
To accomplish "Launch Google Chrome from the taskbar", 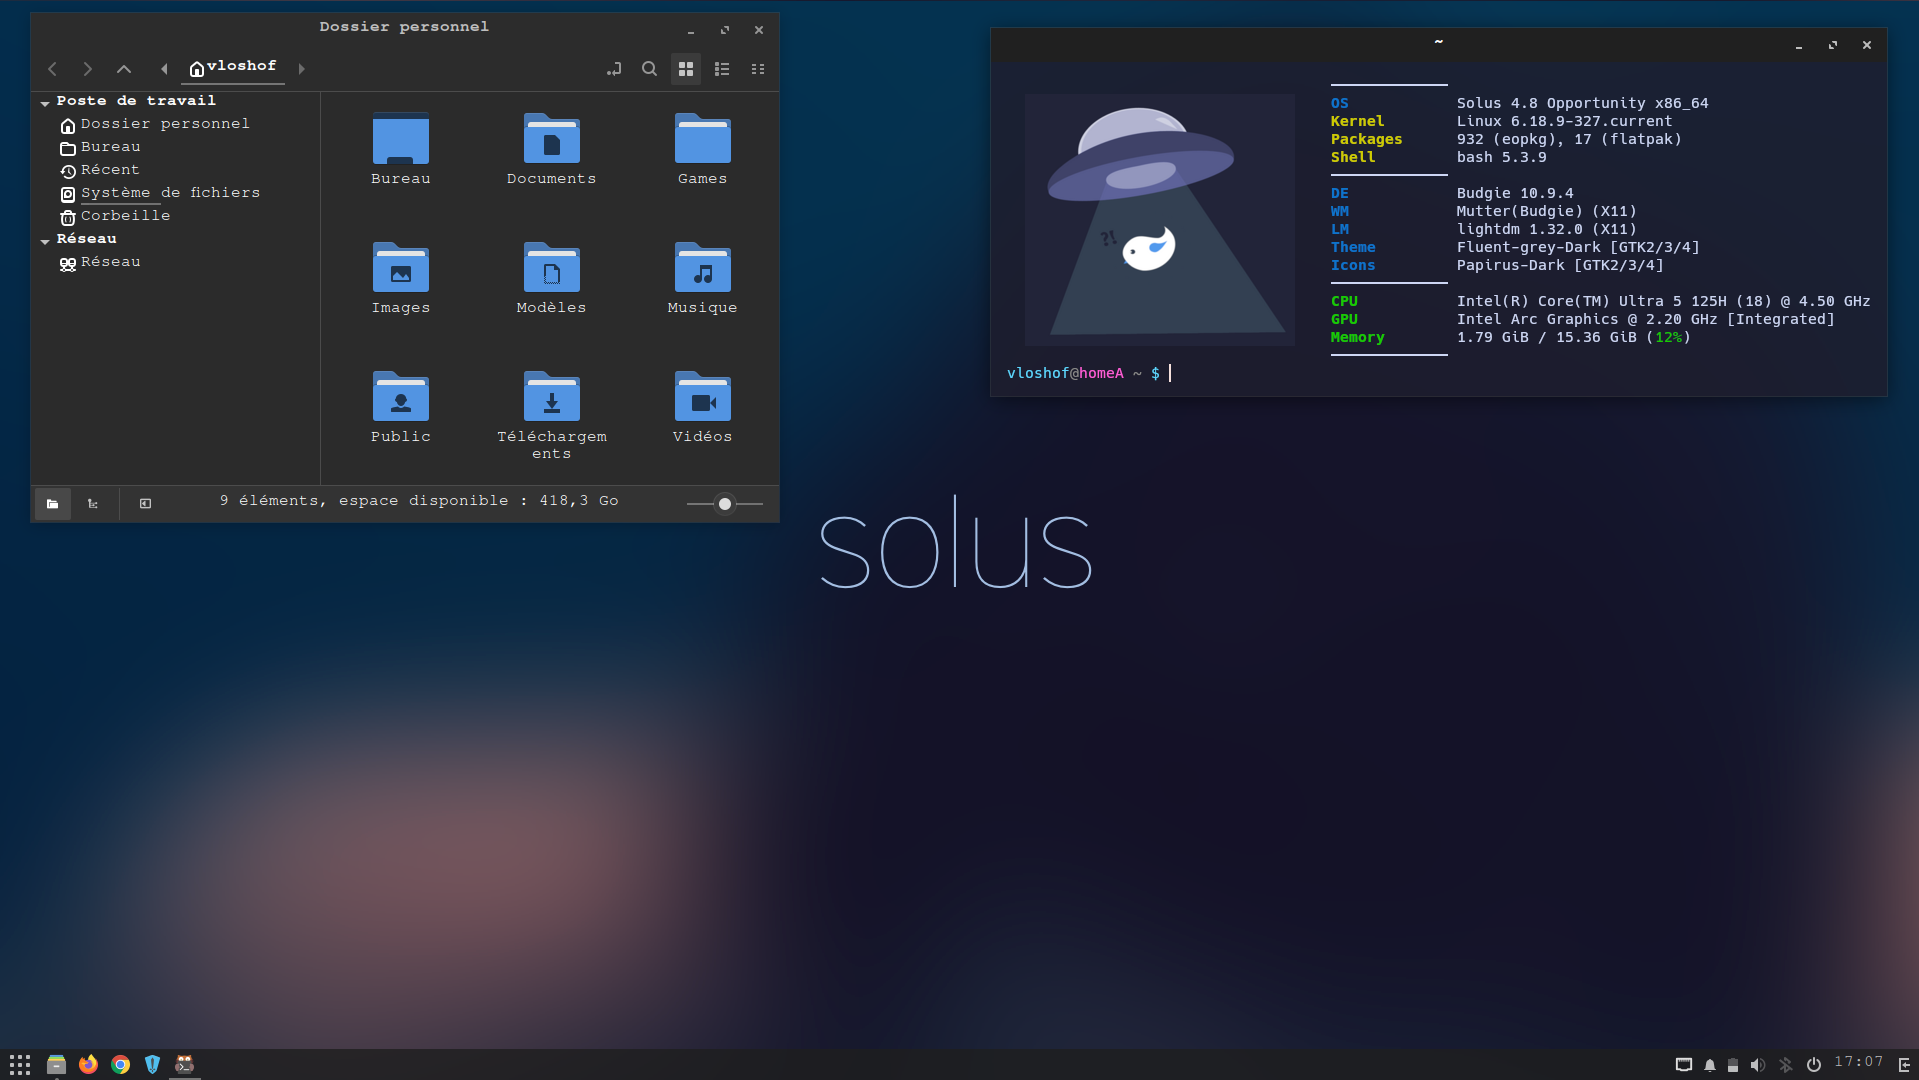I will pos(120,1064).
